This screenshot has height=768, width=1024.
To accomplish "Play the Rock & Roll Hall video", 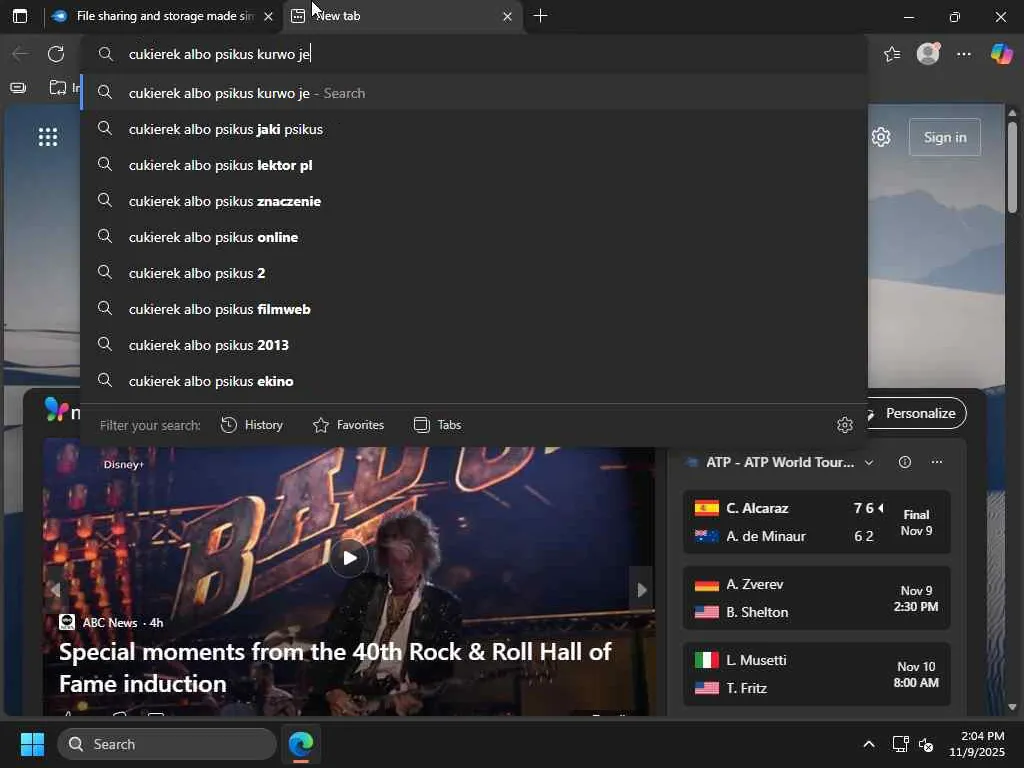I will pyautogui.click(x=349, y=558).
